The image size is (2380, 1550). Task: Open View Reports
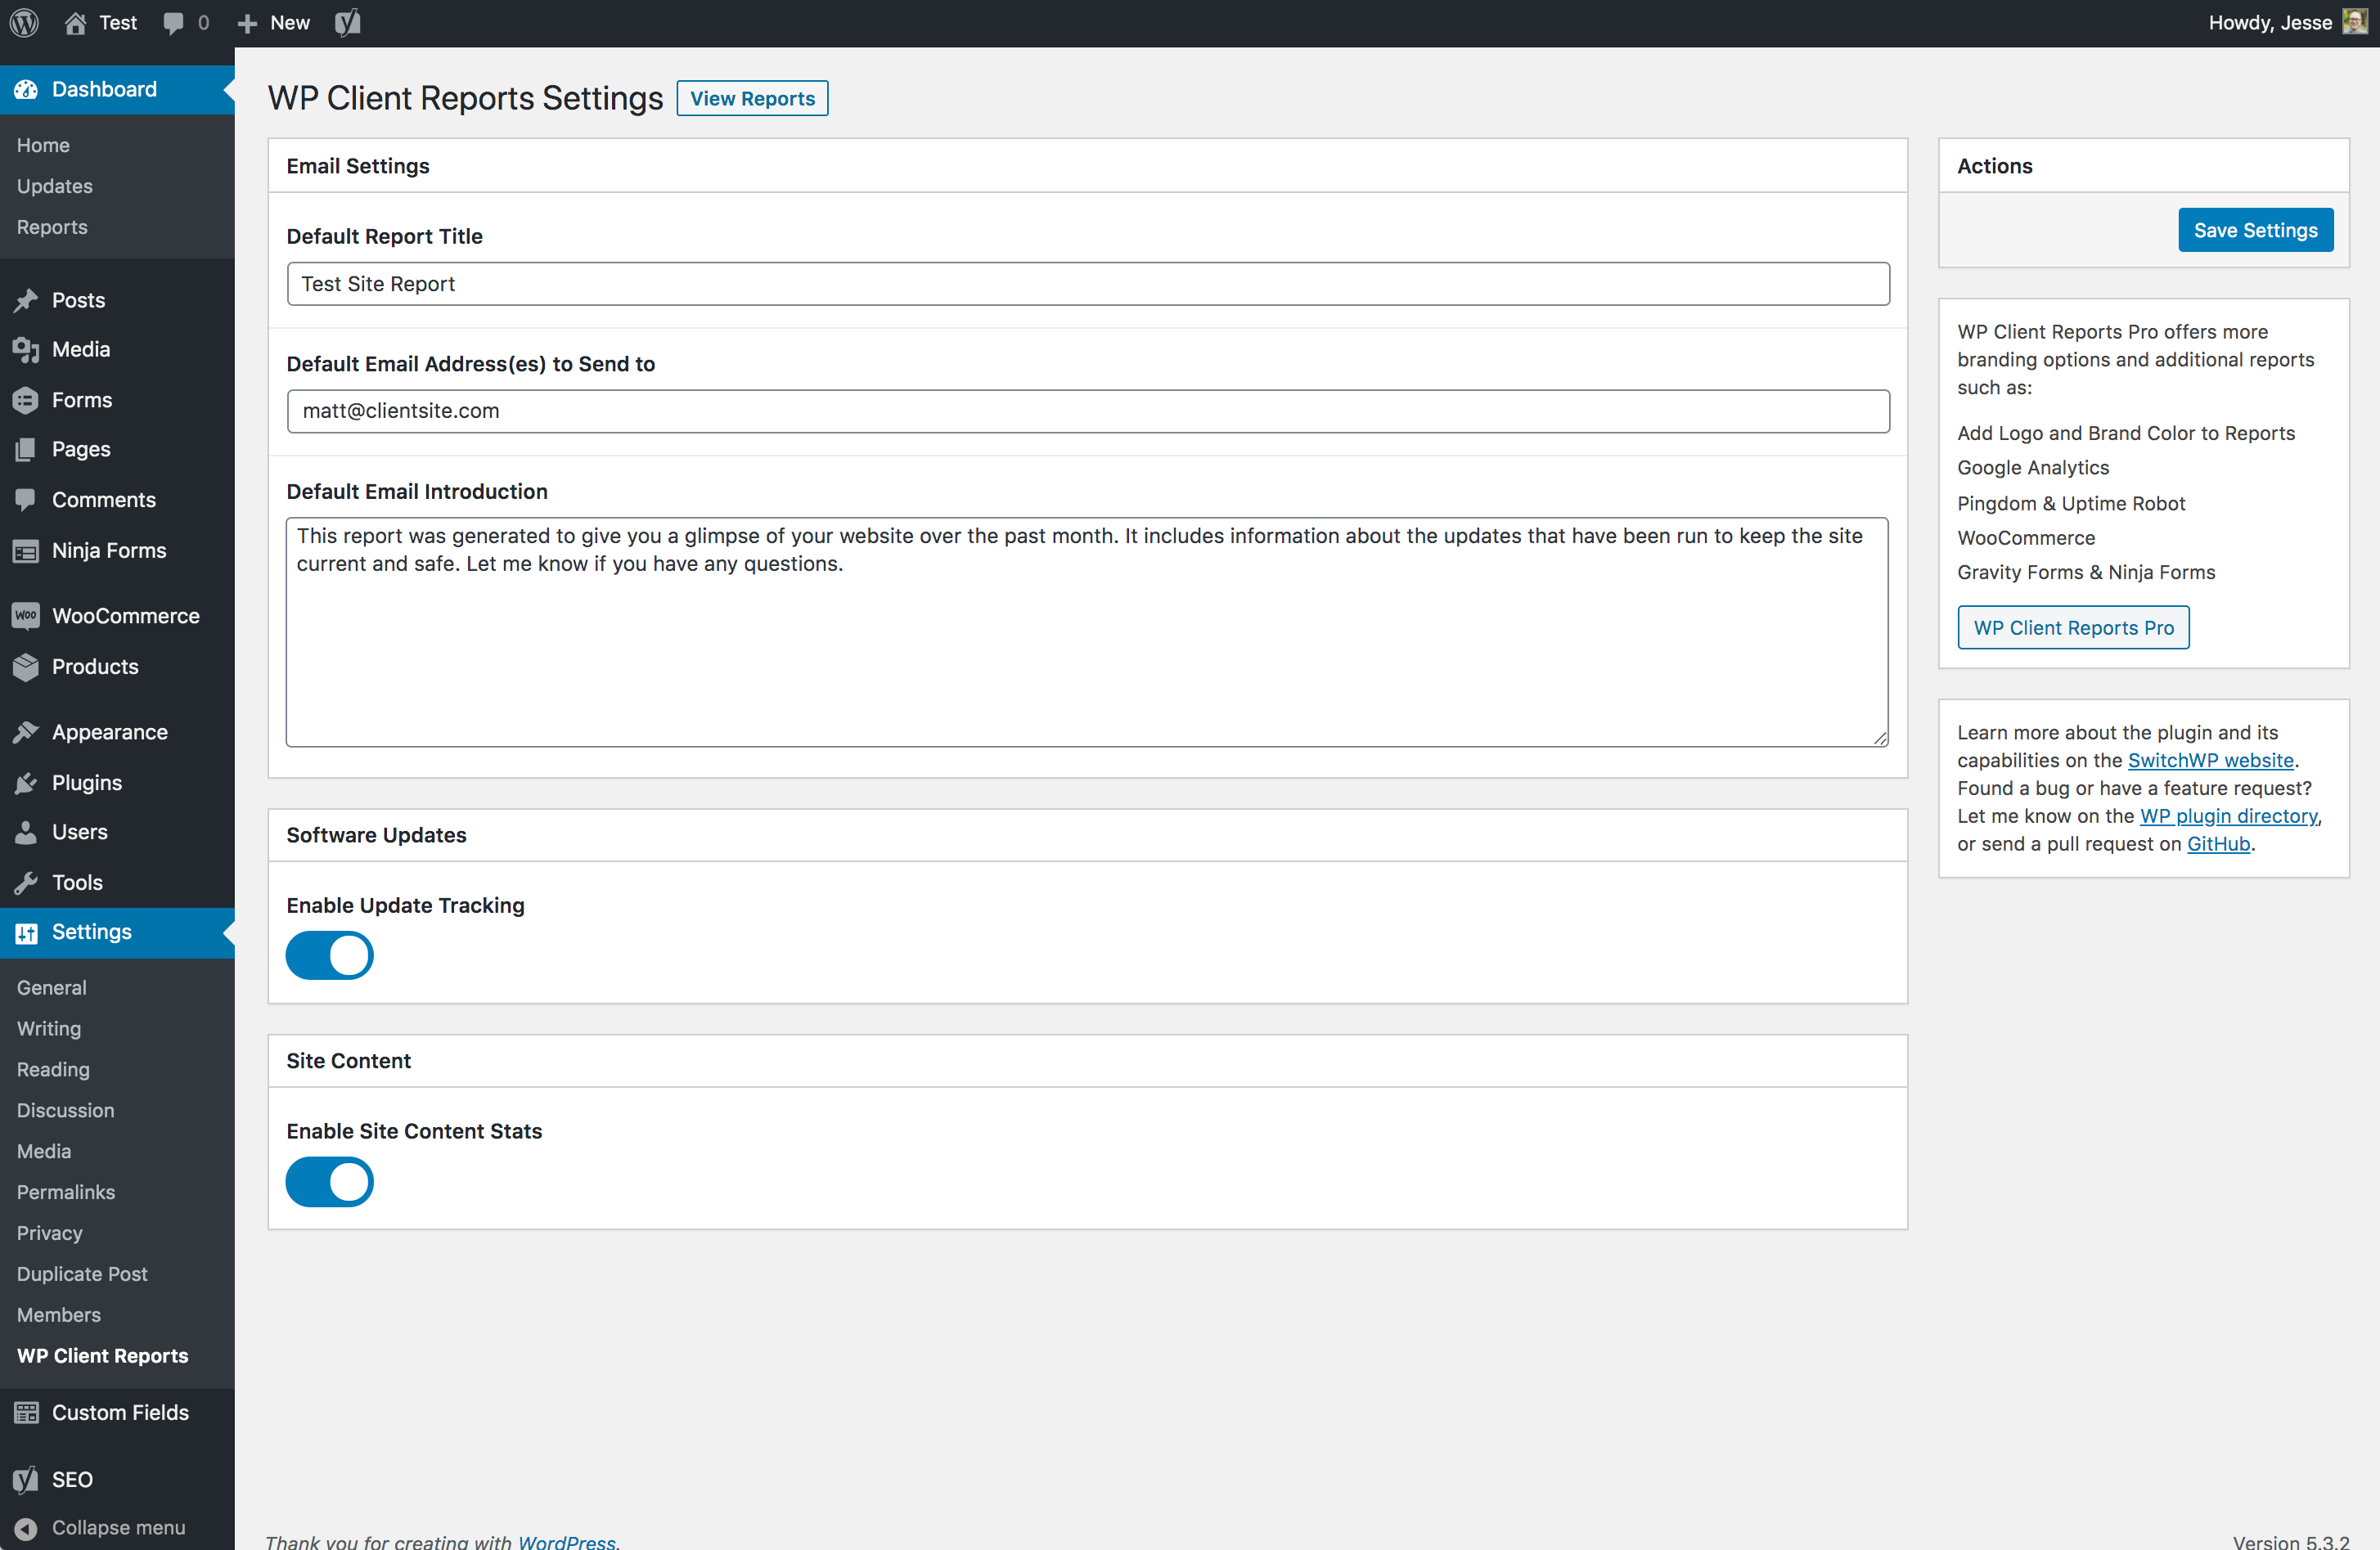[x=752, y=98]
